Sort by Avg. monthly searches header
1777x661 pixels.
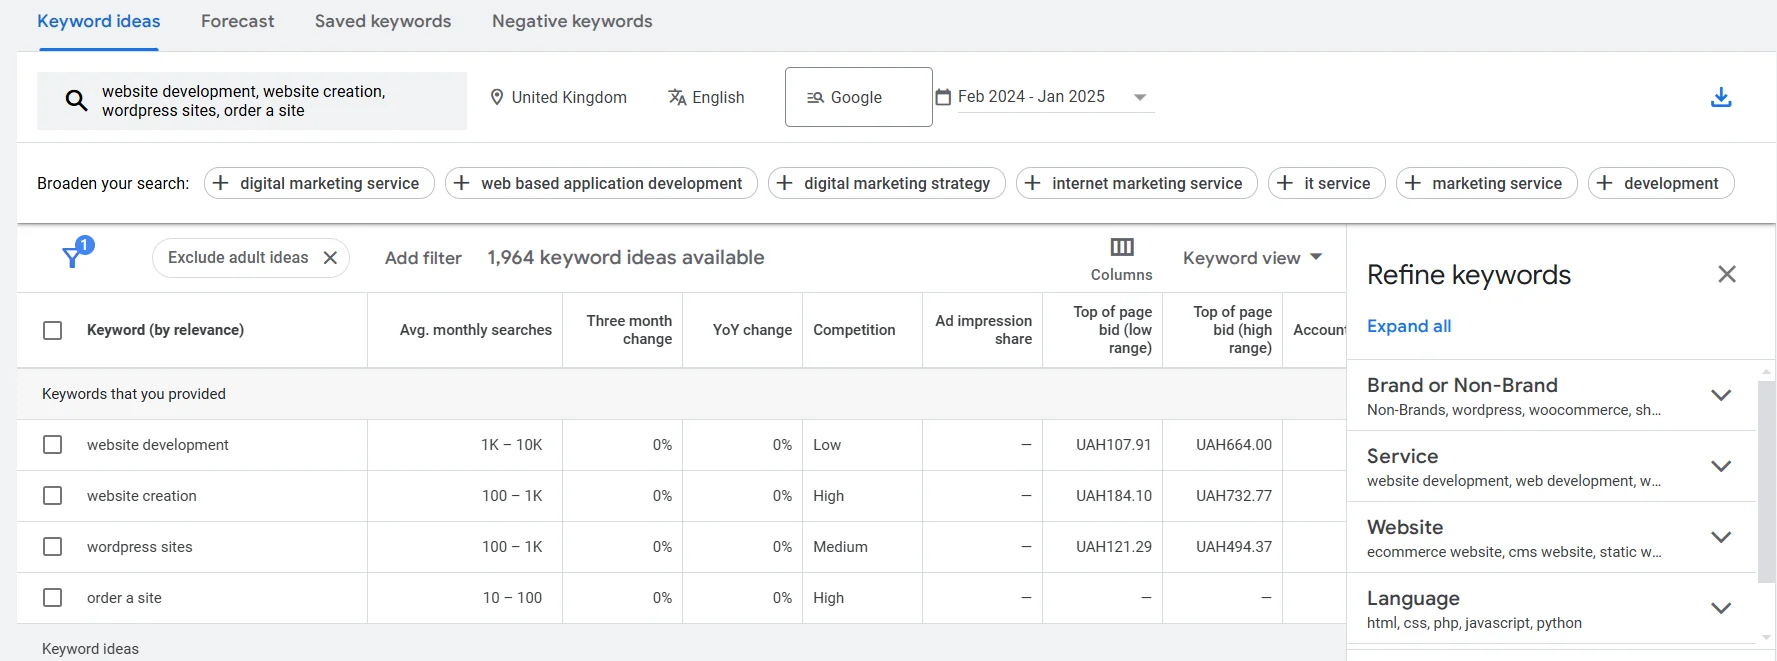[x=476, y=330]
